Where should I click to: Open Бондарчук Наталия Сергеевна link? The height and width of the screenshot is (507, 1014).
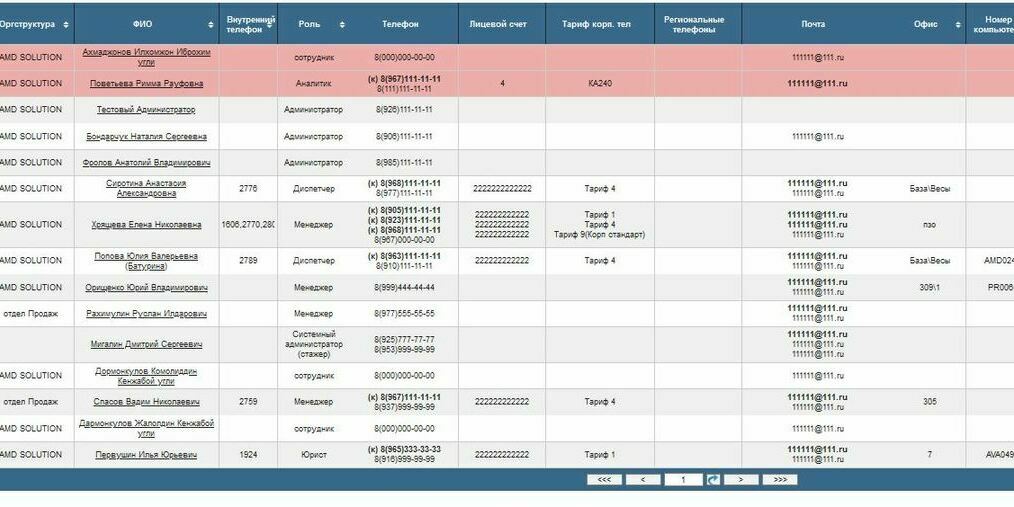click(x=146, y=136)
